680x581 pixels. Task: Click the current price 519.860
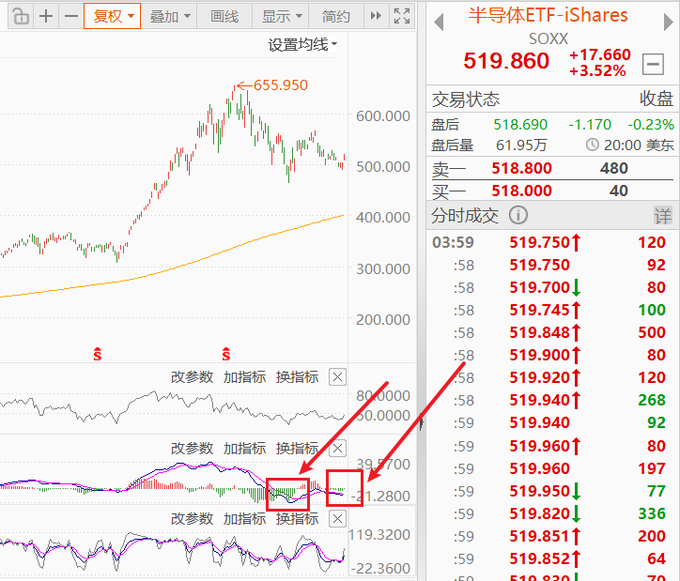[x=506, y=61]
